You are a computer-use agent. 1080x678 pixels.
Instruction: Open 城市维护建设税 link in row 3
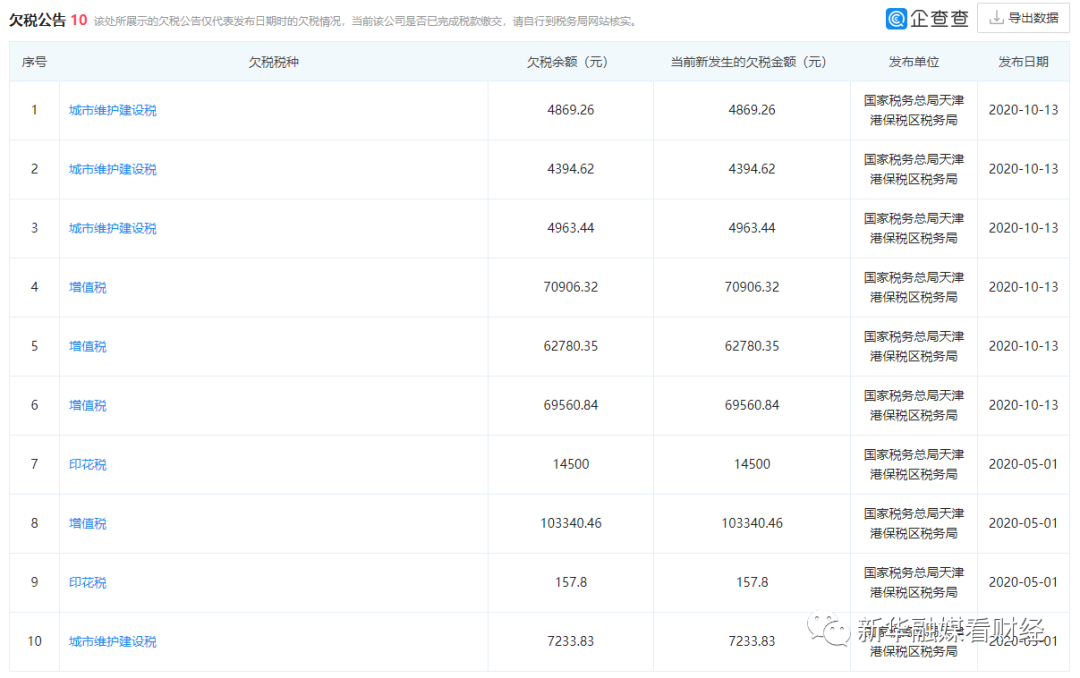[x=112, y=228]
